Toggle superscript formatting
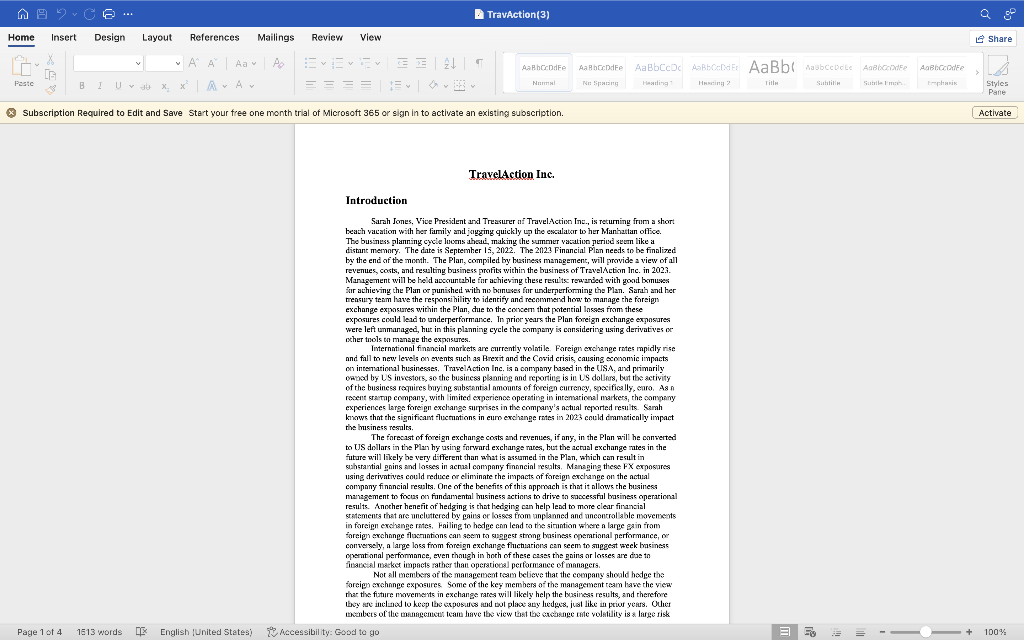This screenshot has height=640, width=1024. tap(183, 88)
